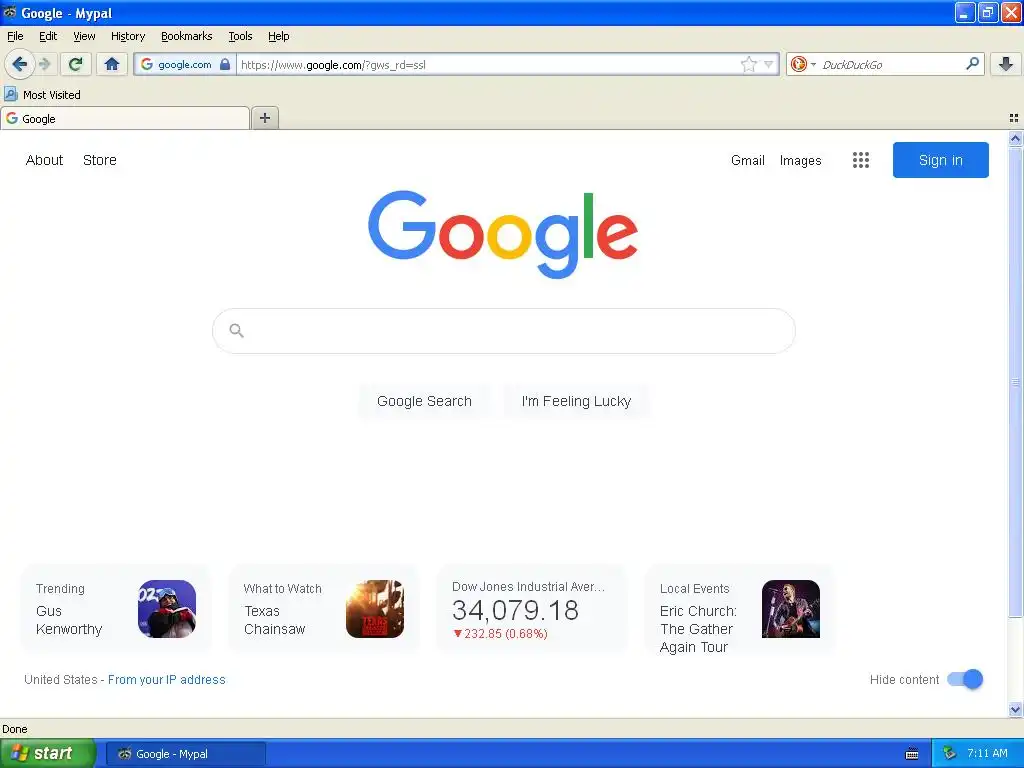Click the I'm Feeling Lucky button

click(x=576, y=401)
